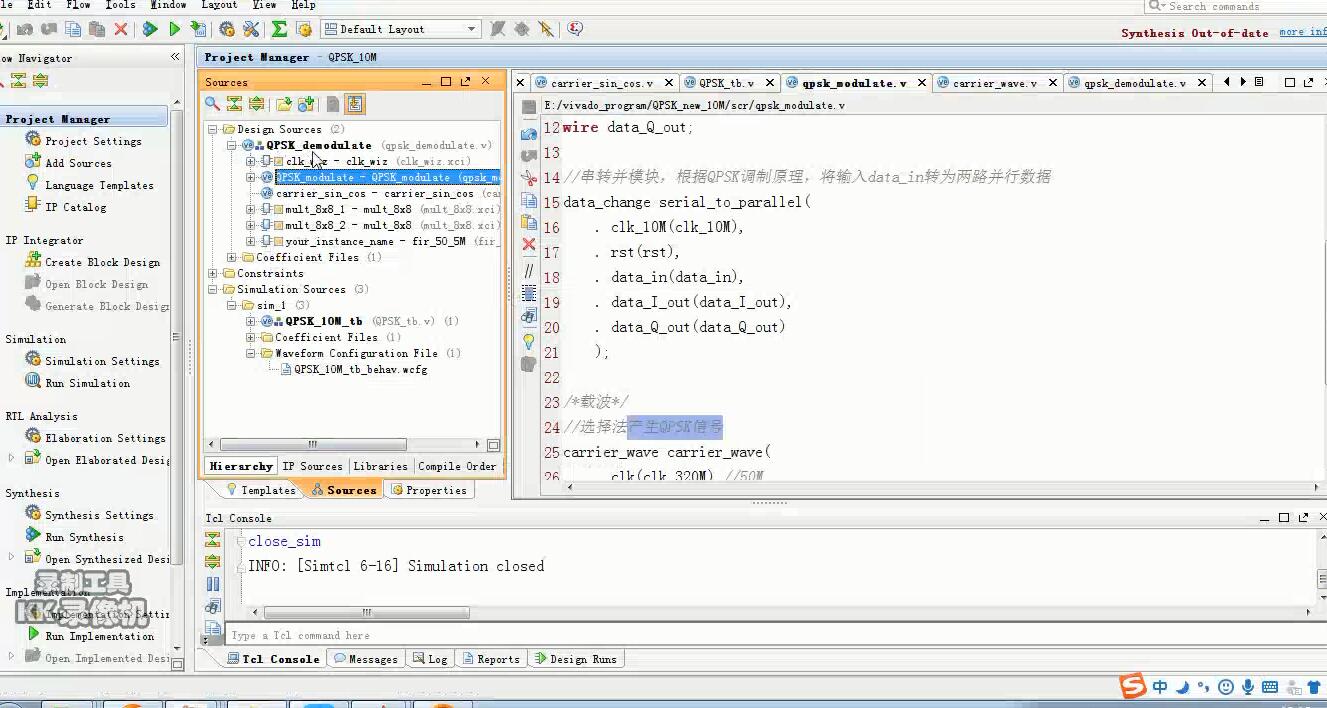The width and height of the screenshot is (1327, 708).
Task: Switch to carrier_wave.v editor tab
Action: pyautogui.click(x=995, y=83)
